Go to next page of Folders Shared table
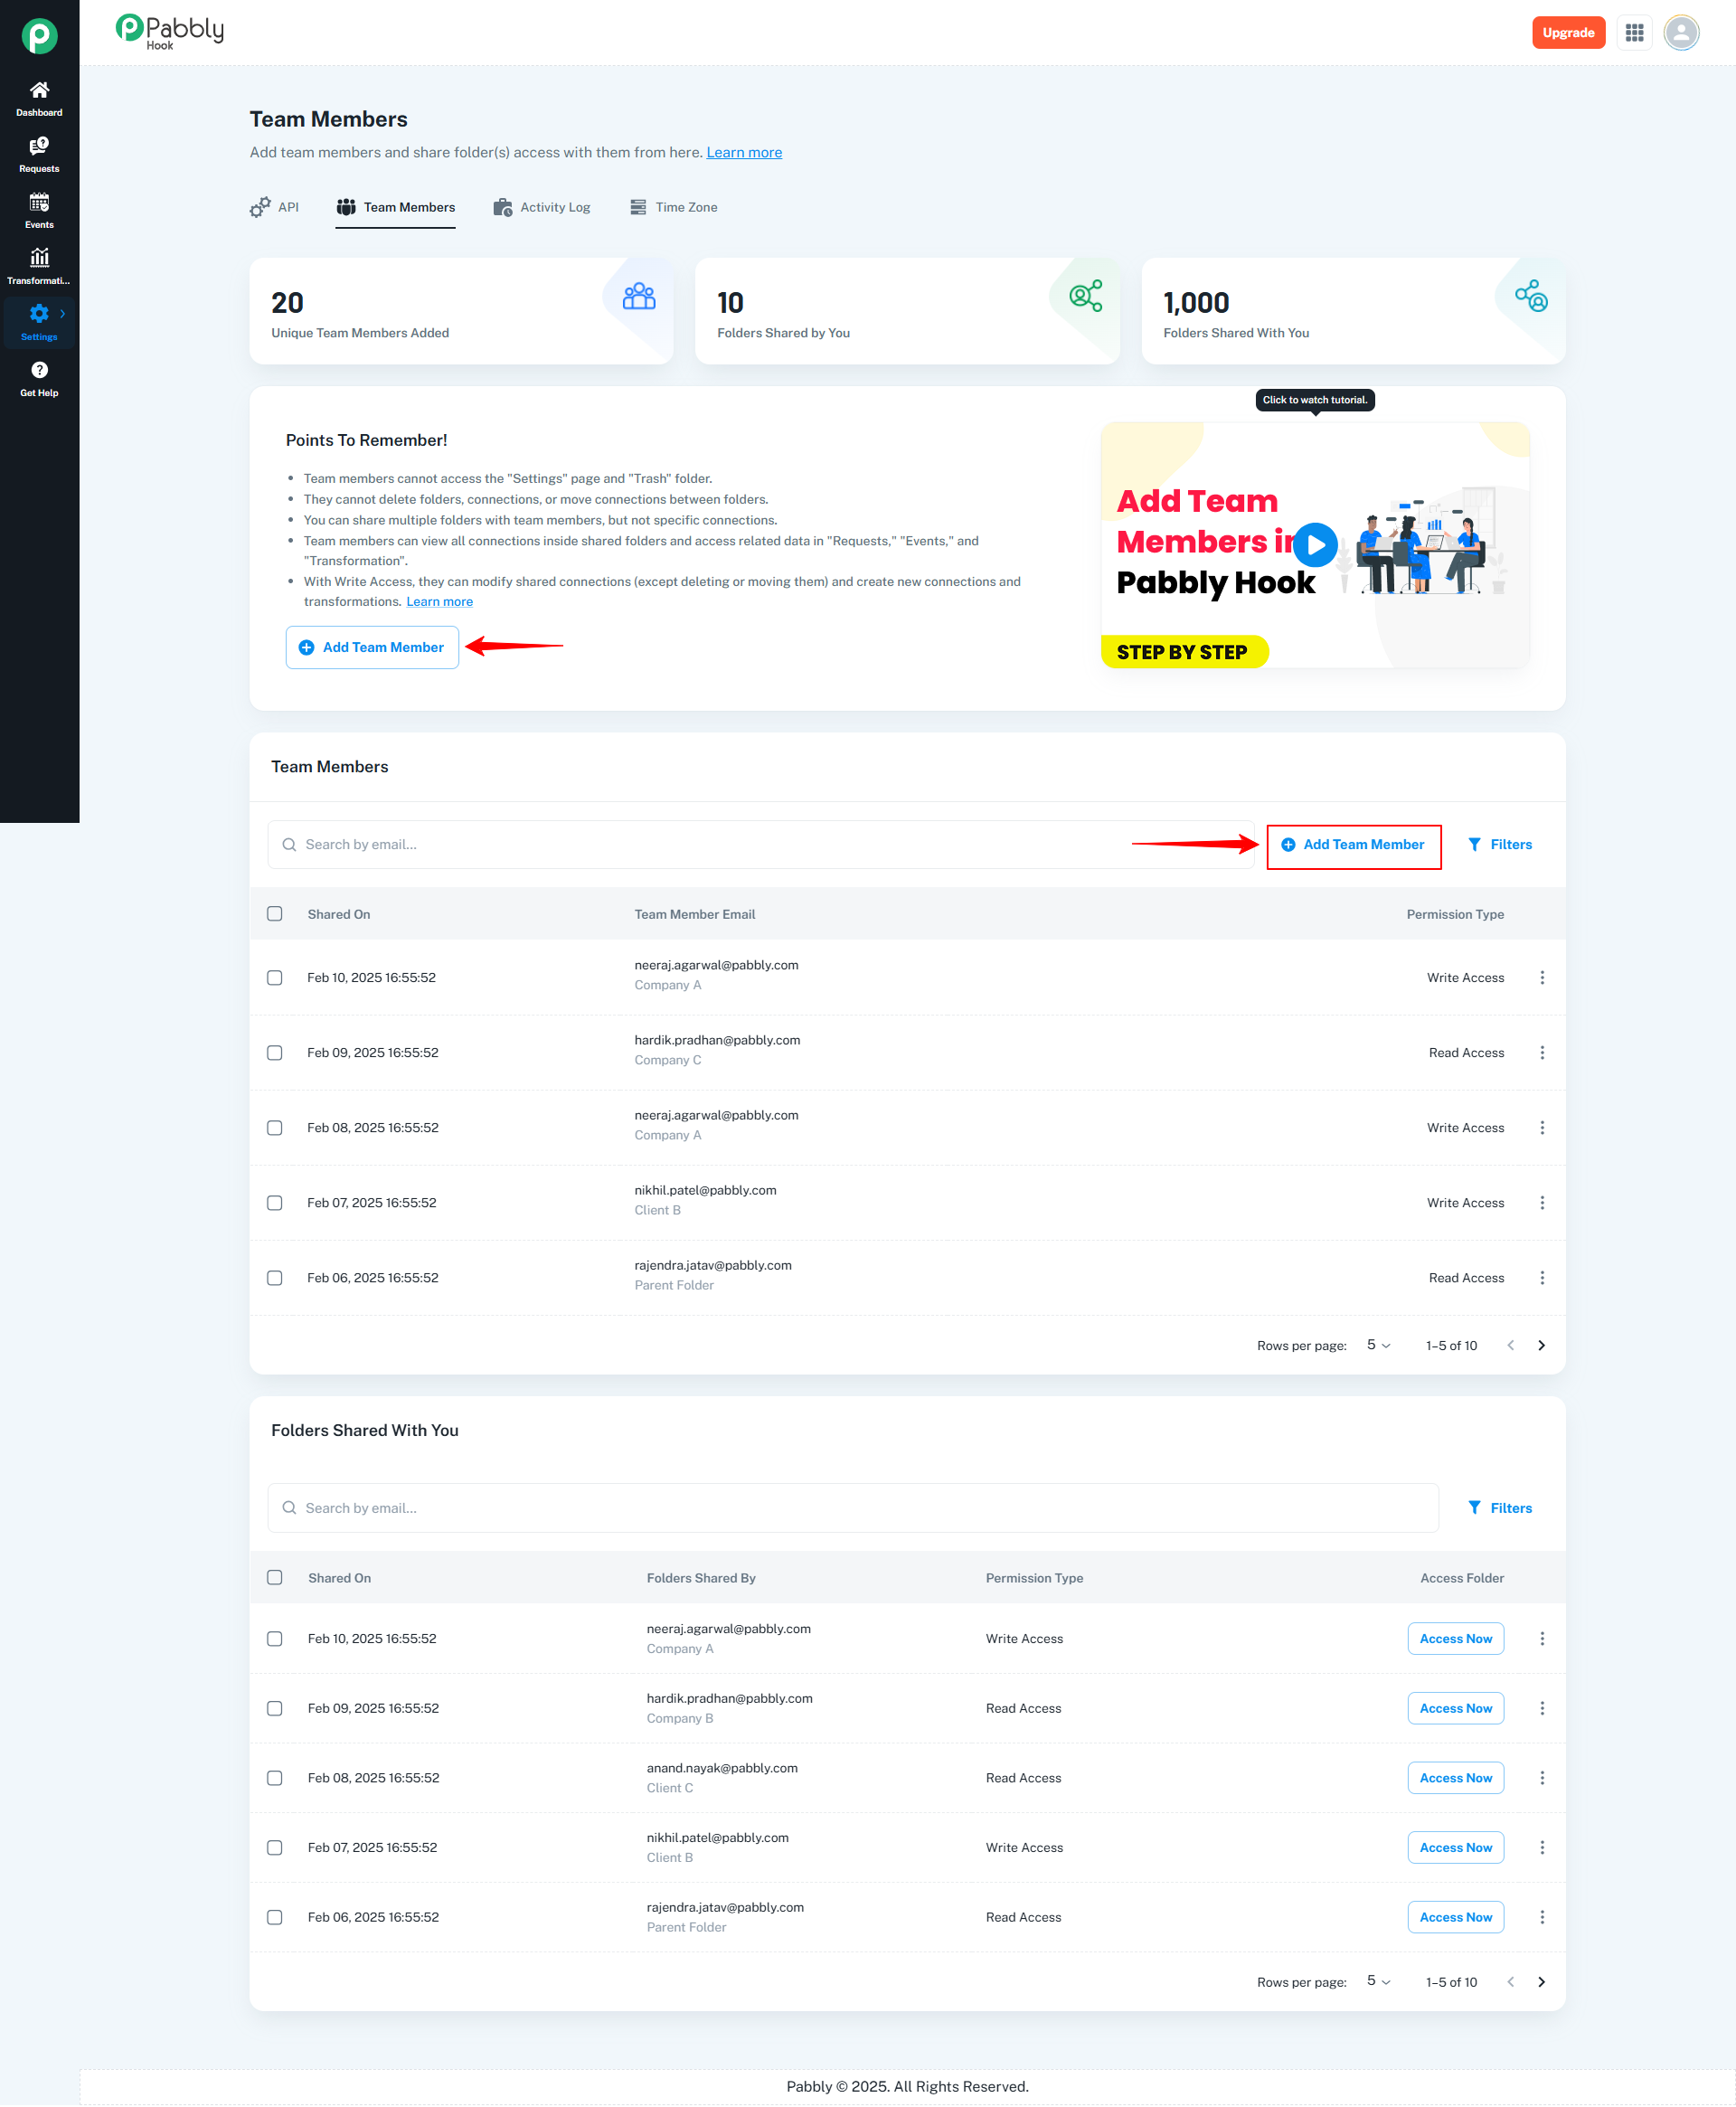This screenshot has width=1736, height=2107. click(x=1541, y=1981)
